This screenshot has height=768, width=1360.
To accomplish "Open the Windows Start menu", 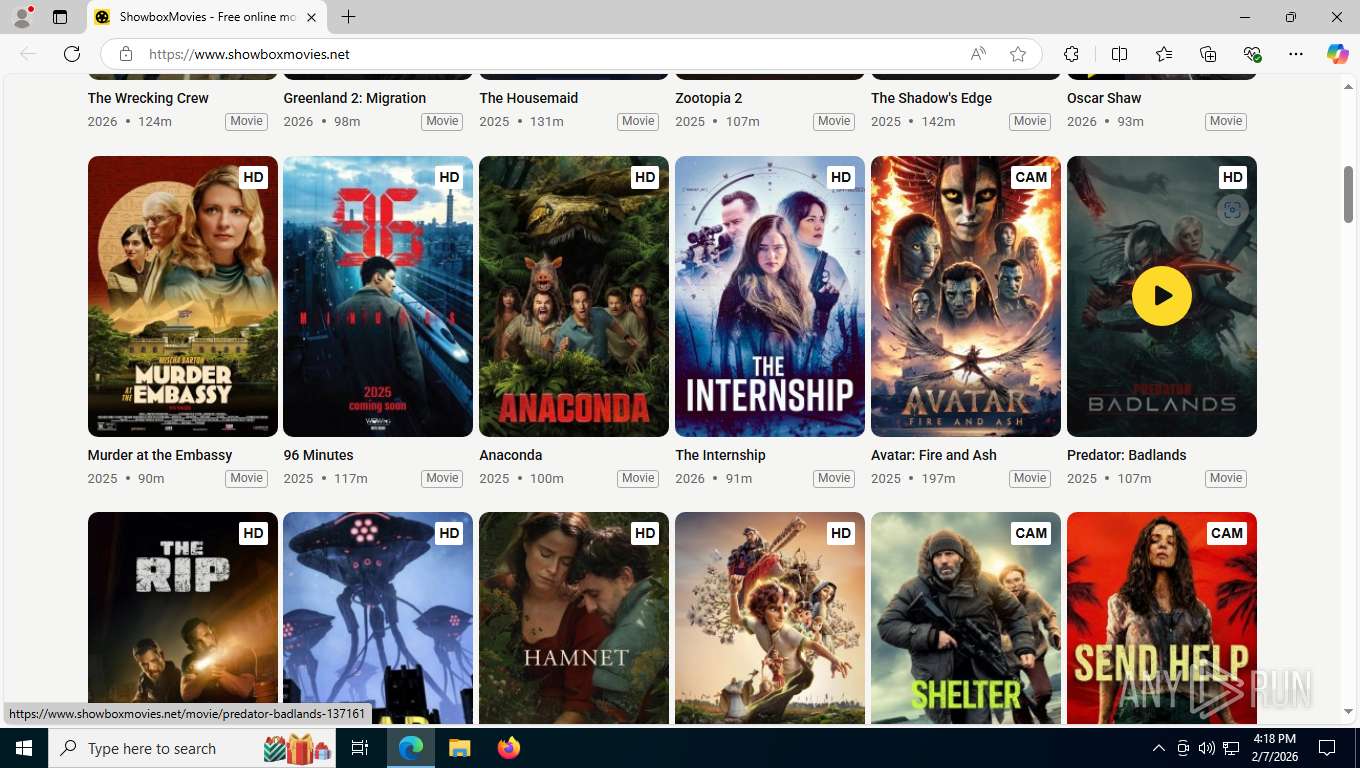I will click(x=23, y=748).
